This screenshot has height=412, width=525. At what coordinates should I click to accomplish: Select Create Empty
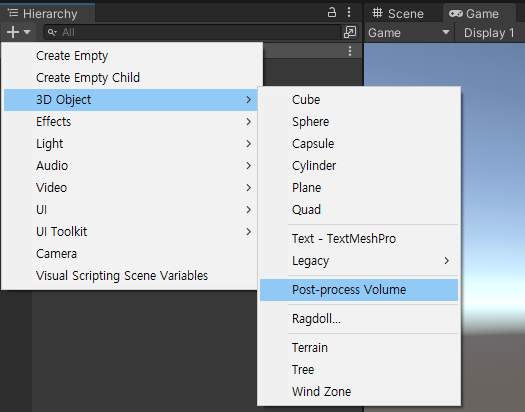point(132,56)
